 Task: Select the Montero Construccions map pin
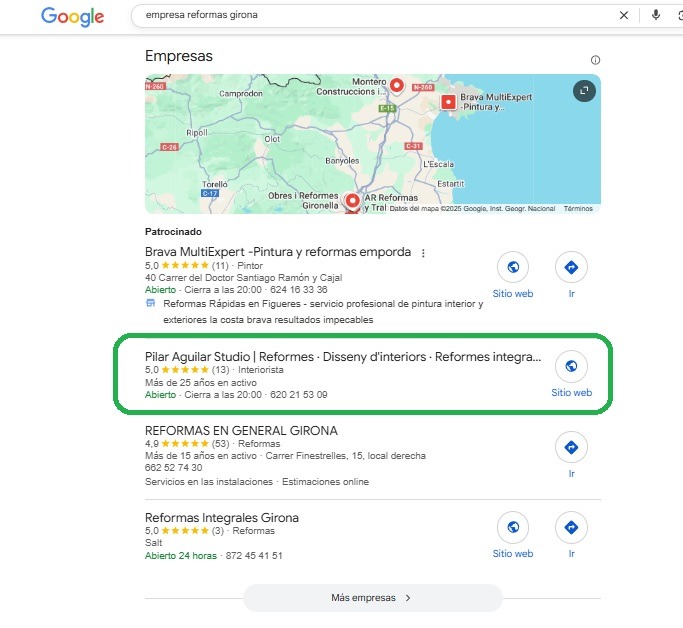tap(396, 85)
